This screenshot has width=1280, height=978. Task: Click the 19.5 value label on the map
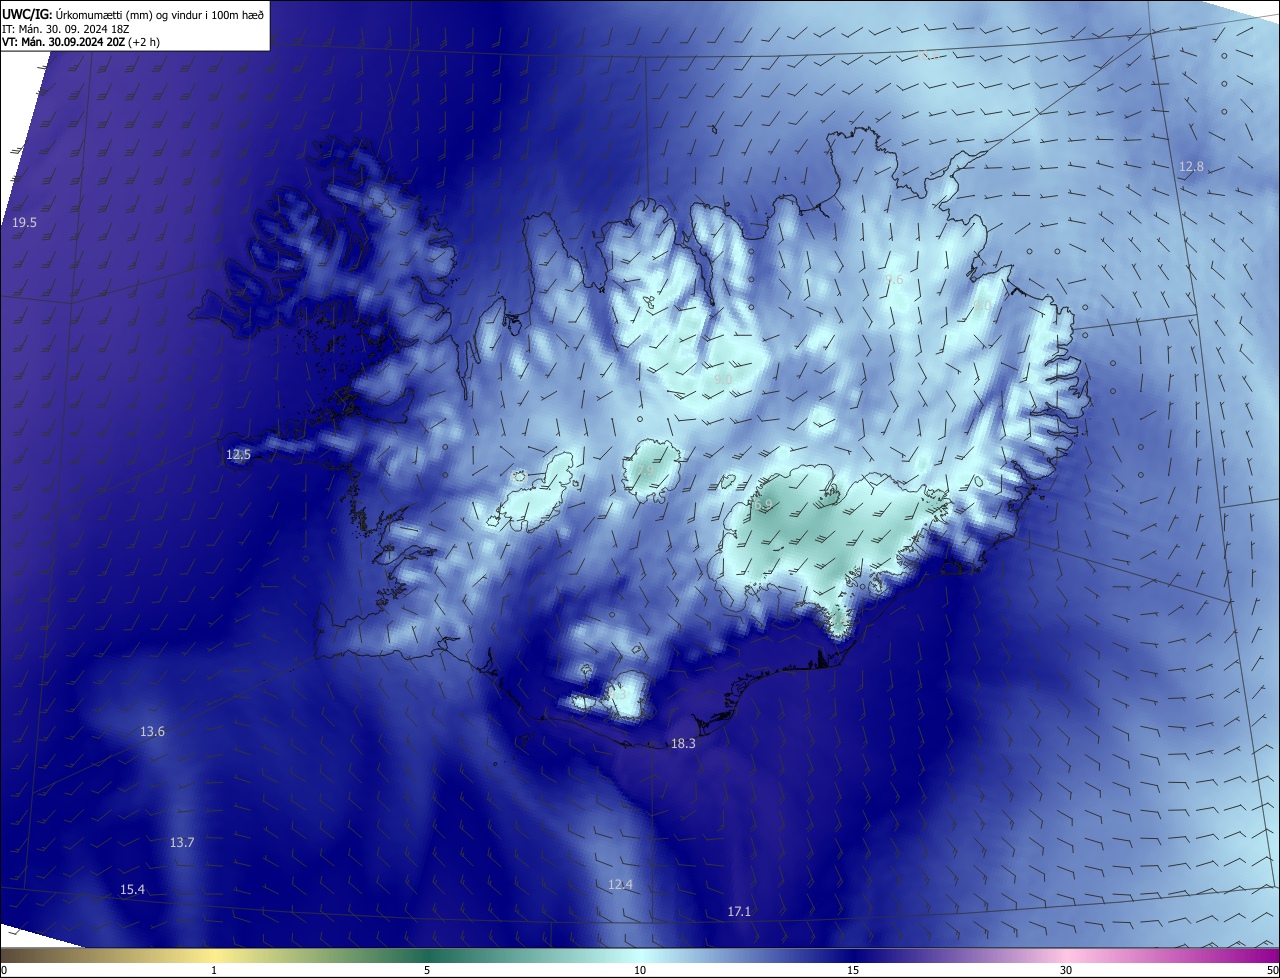click(24, 223)
